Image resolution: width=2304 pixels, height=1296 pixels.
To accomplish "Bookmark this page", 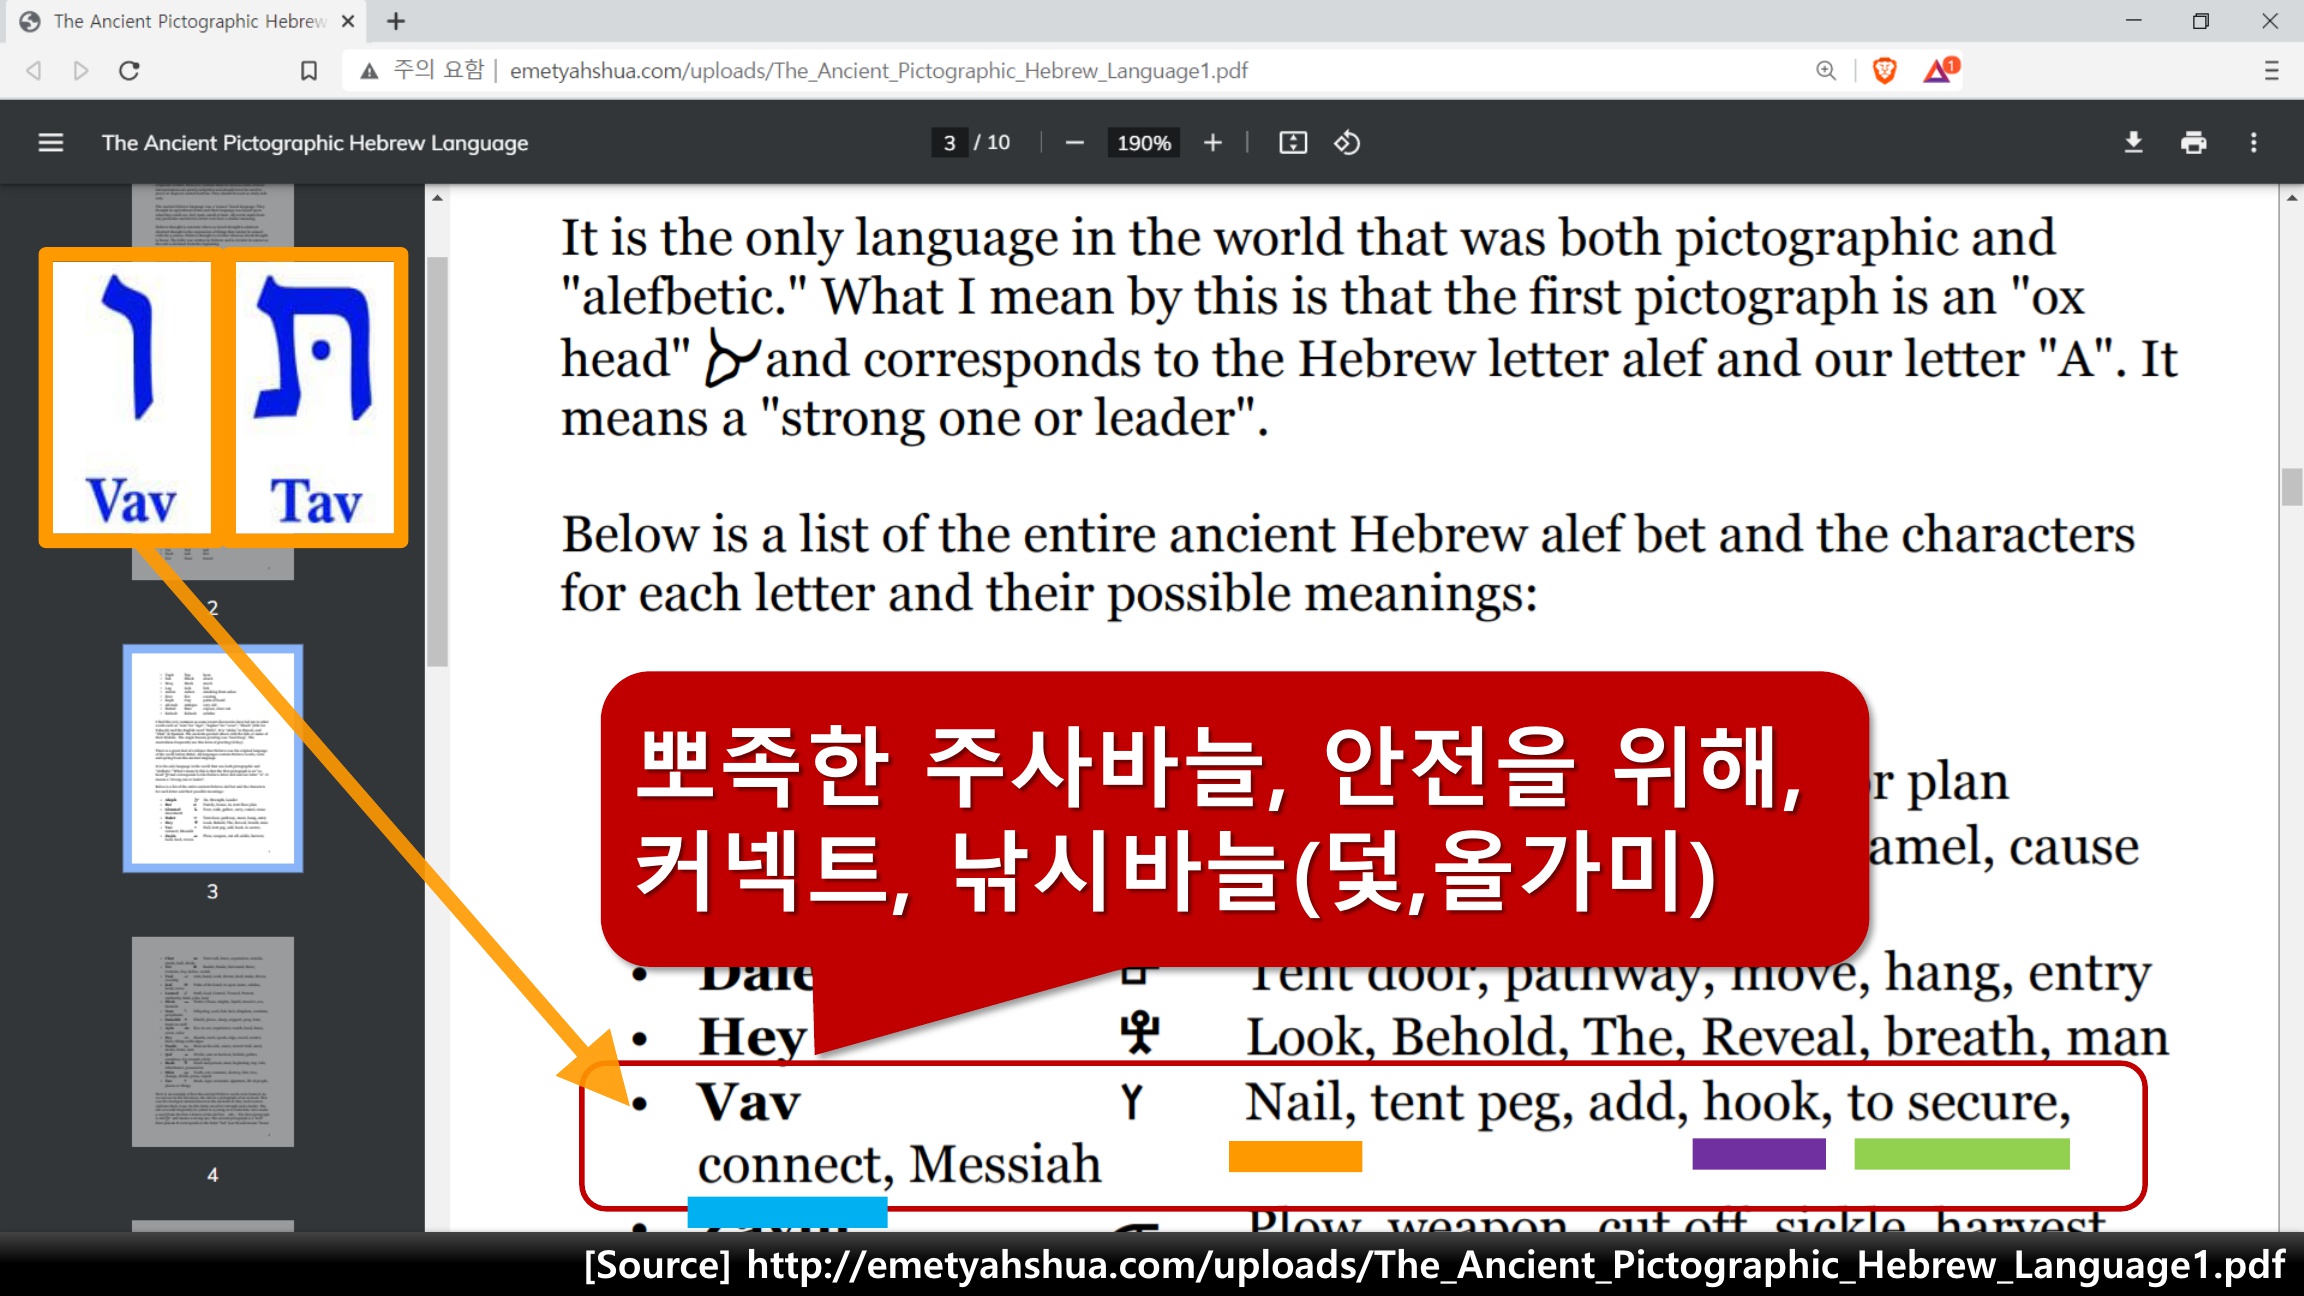I will tap(309, 71).
